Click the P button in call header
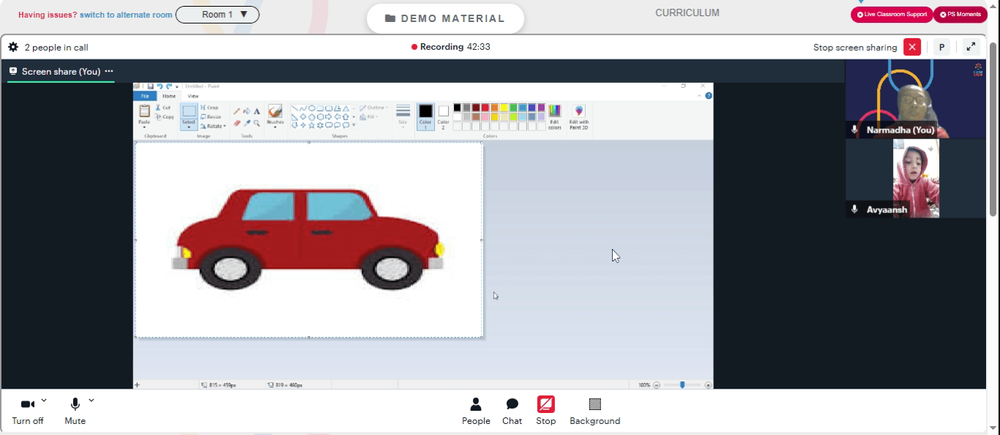This screenshot has height=435, width=1000. (x=941, y=47)
